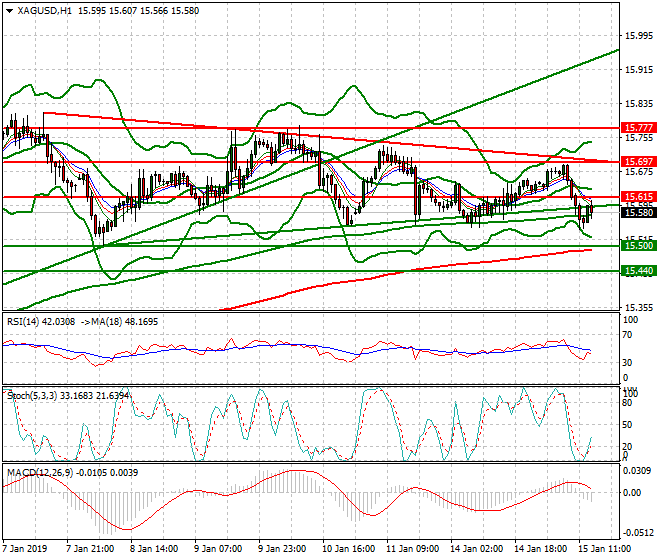Click the 15.755 price axis value
This screenshot has width=660, height=560.
[x=639, y=138]
